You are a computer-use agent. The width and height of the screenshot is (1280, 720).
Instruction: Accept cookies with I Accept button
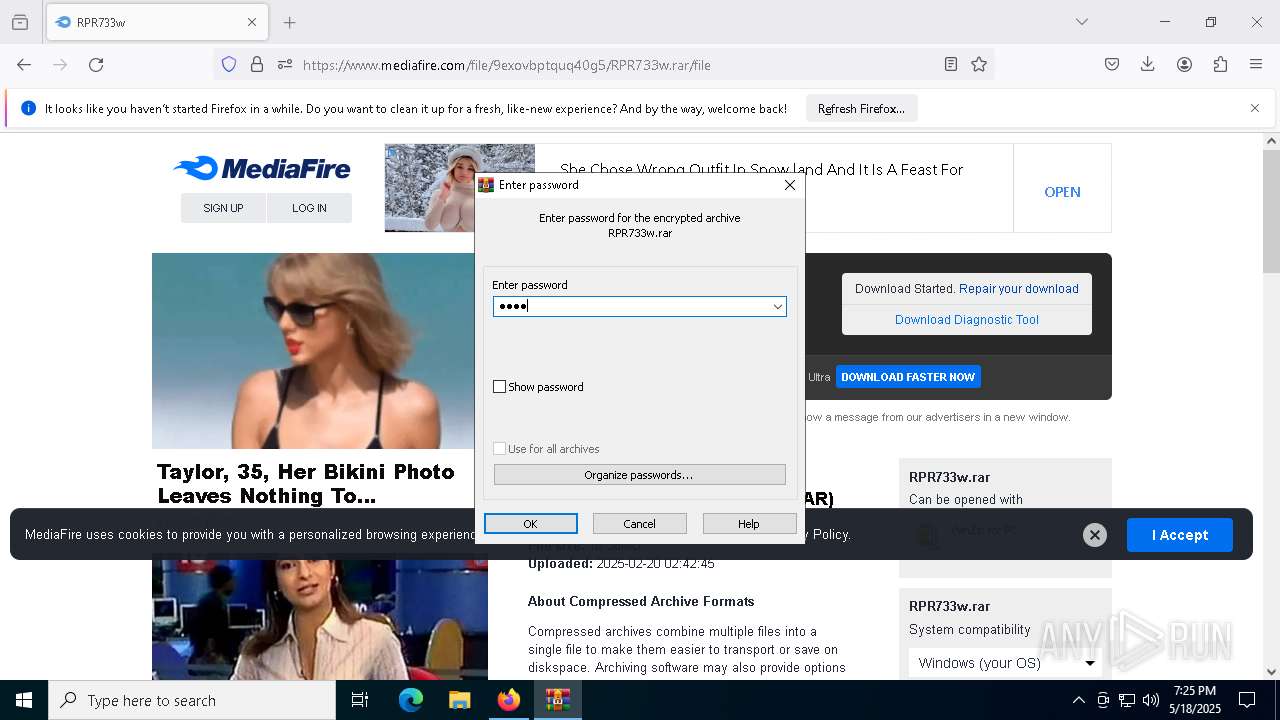pyautogui.click(x=1179, y=535)
